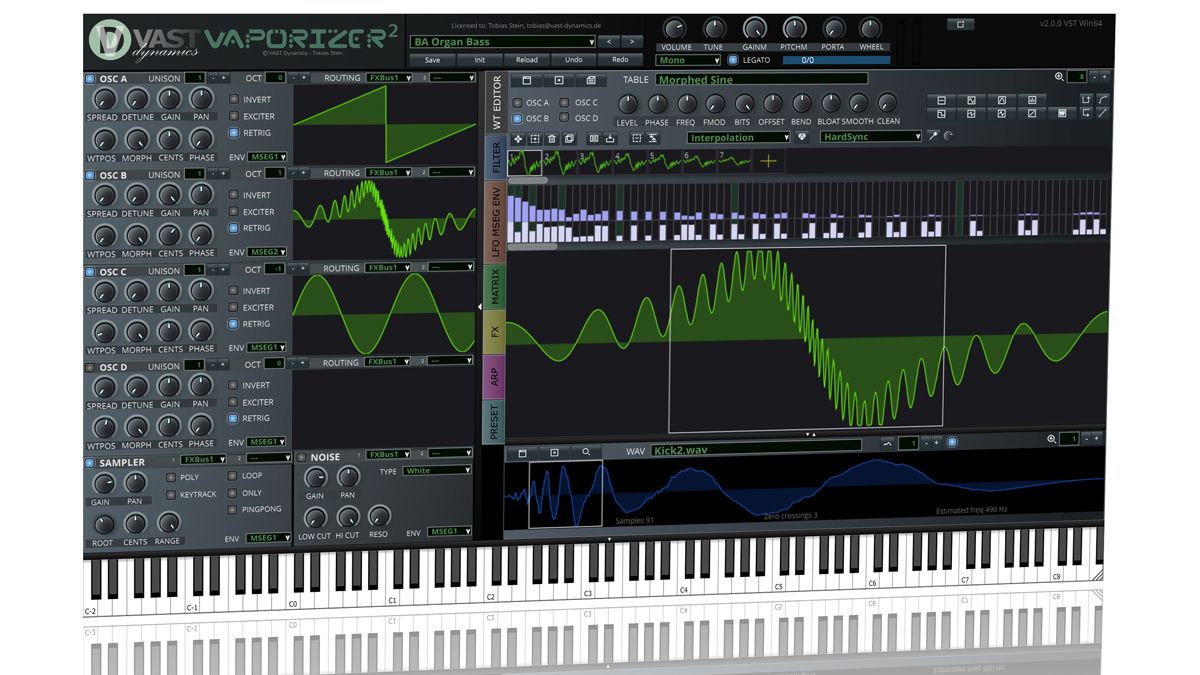Click the Noise LOW CUT knob
Image resolution: width=1200 pixels, height=675 pixels.
[315, 518]
